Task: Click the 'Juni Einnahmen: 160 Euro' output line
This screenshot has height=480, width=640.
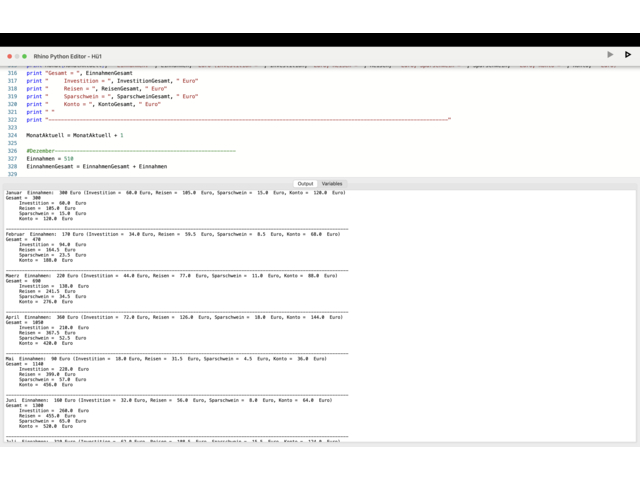Action: pyautogui.click(x=169, y=400)
